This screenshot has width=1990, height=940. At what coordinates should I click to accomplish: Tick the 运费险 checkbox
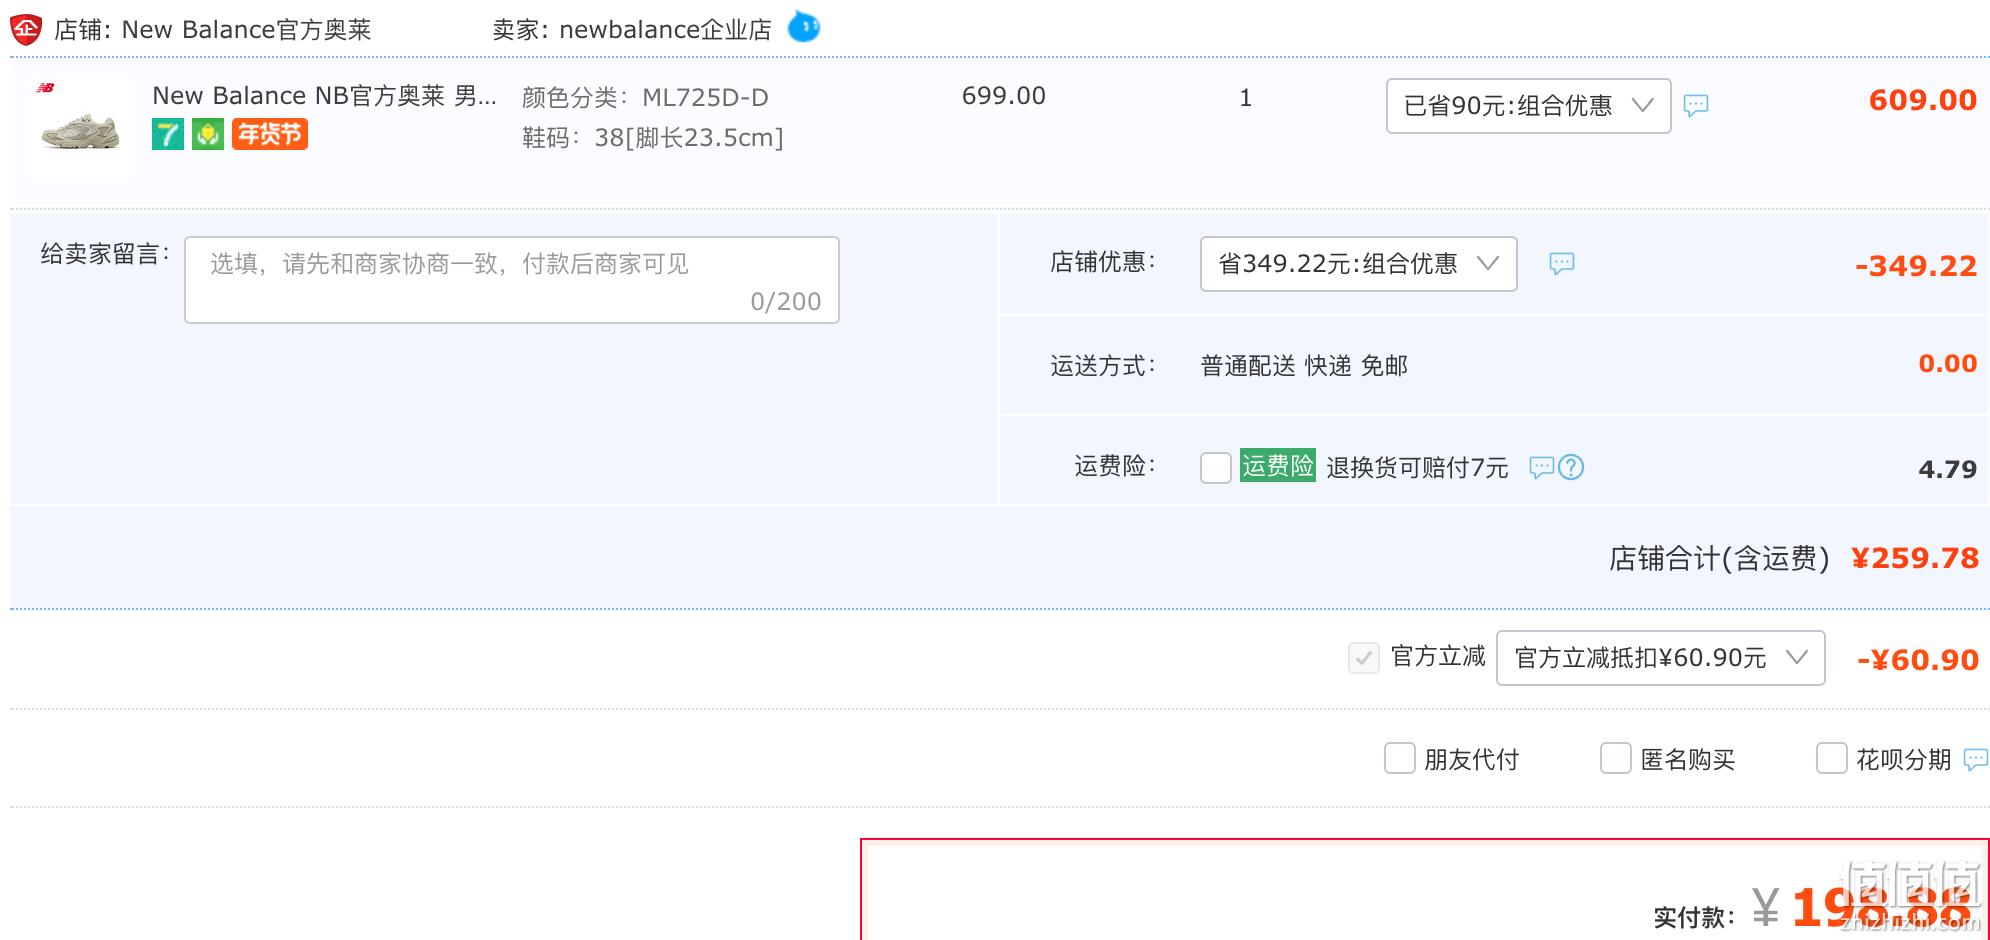1215,467
